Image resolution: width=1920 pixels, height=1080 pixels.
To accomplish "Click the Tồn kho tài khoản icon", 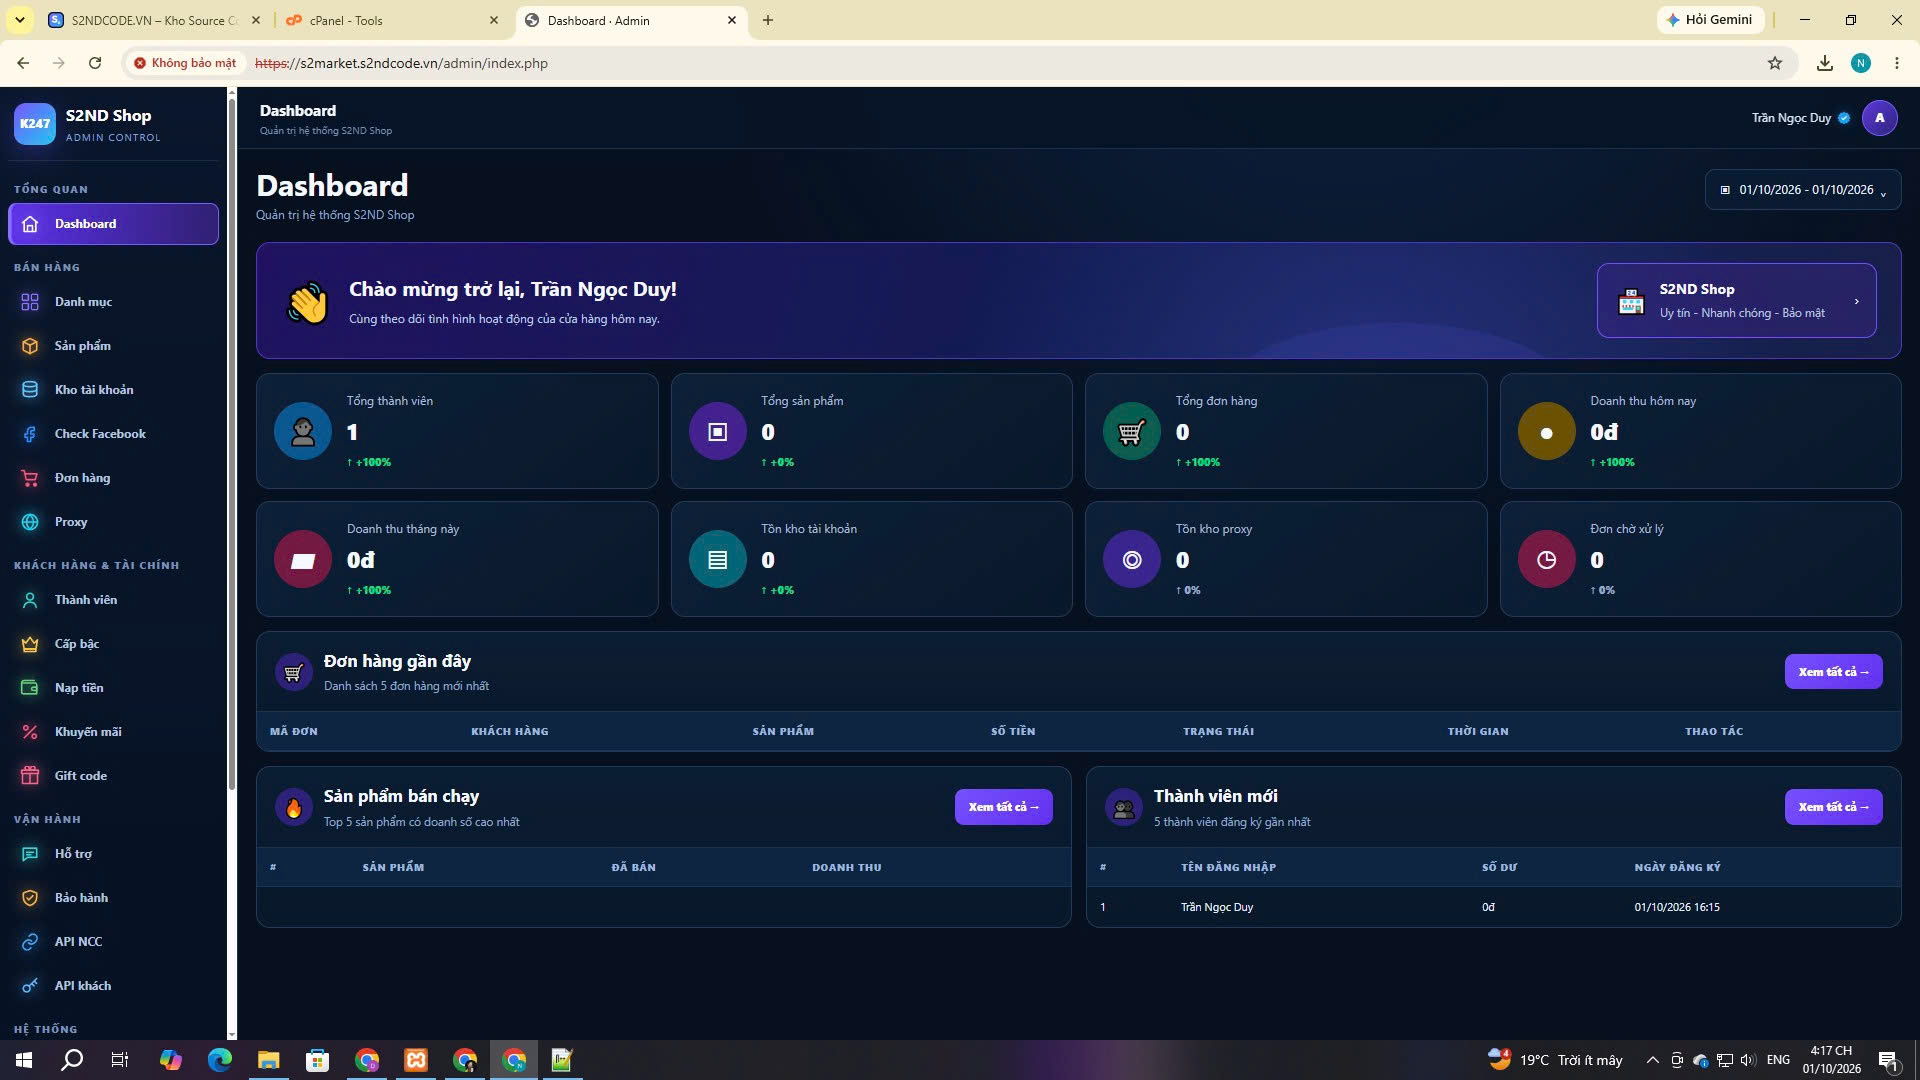I will [718, 560].
